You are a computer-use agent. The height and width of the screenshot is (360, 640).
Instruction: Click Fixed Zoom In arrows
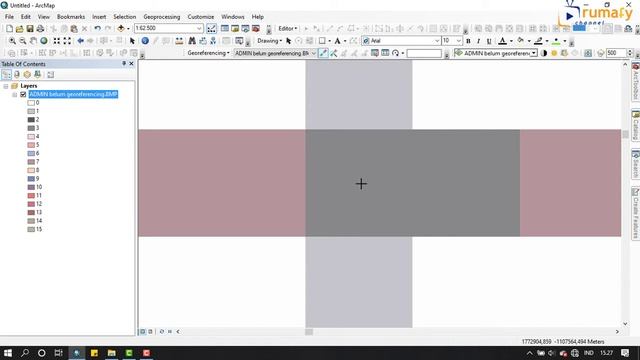click(x=57, y=41)
